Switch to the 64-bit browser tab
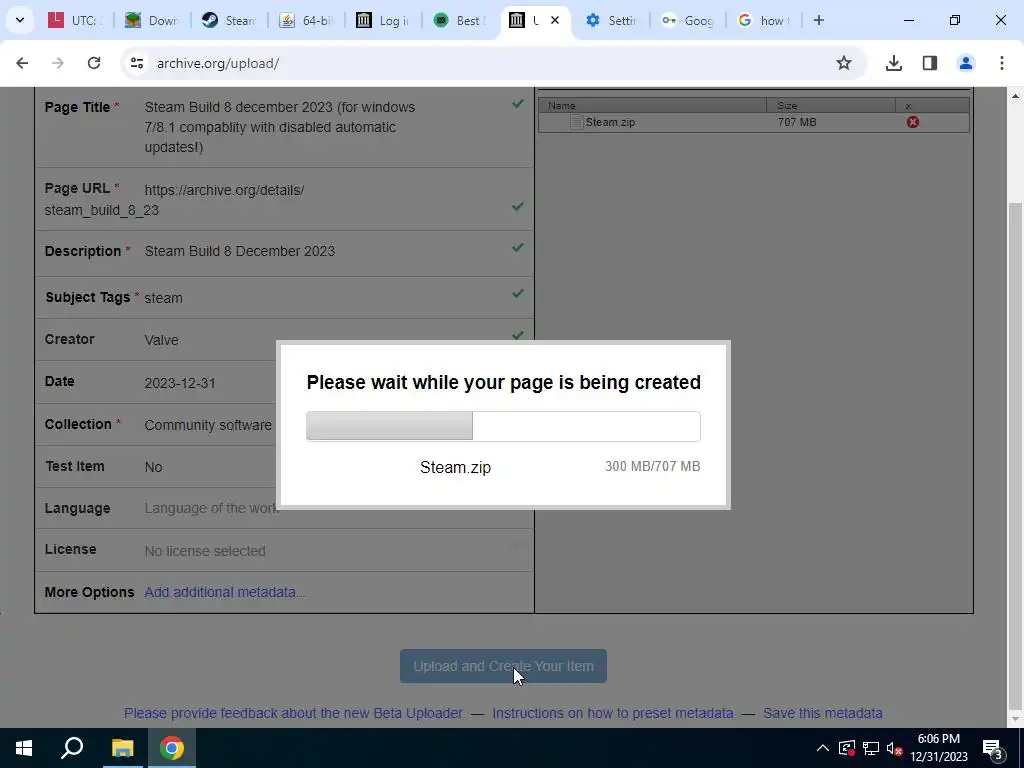This screenshot has width=1024, height=768. (x=306, y=20)
